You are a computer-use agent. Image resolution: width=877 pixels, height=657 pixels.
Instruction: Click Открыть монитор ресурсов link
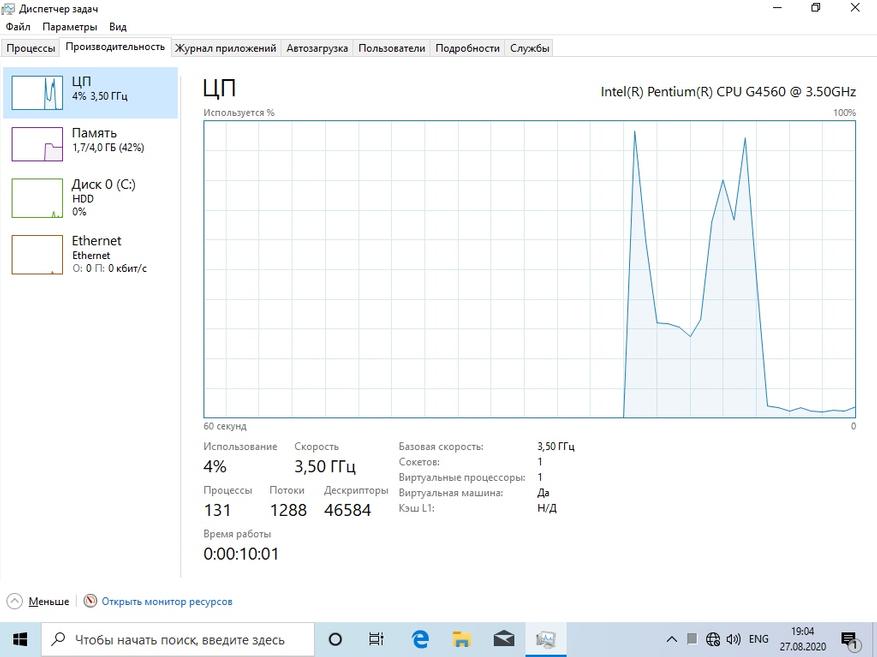pos(167,602)
